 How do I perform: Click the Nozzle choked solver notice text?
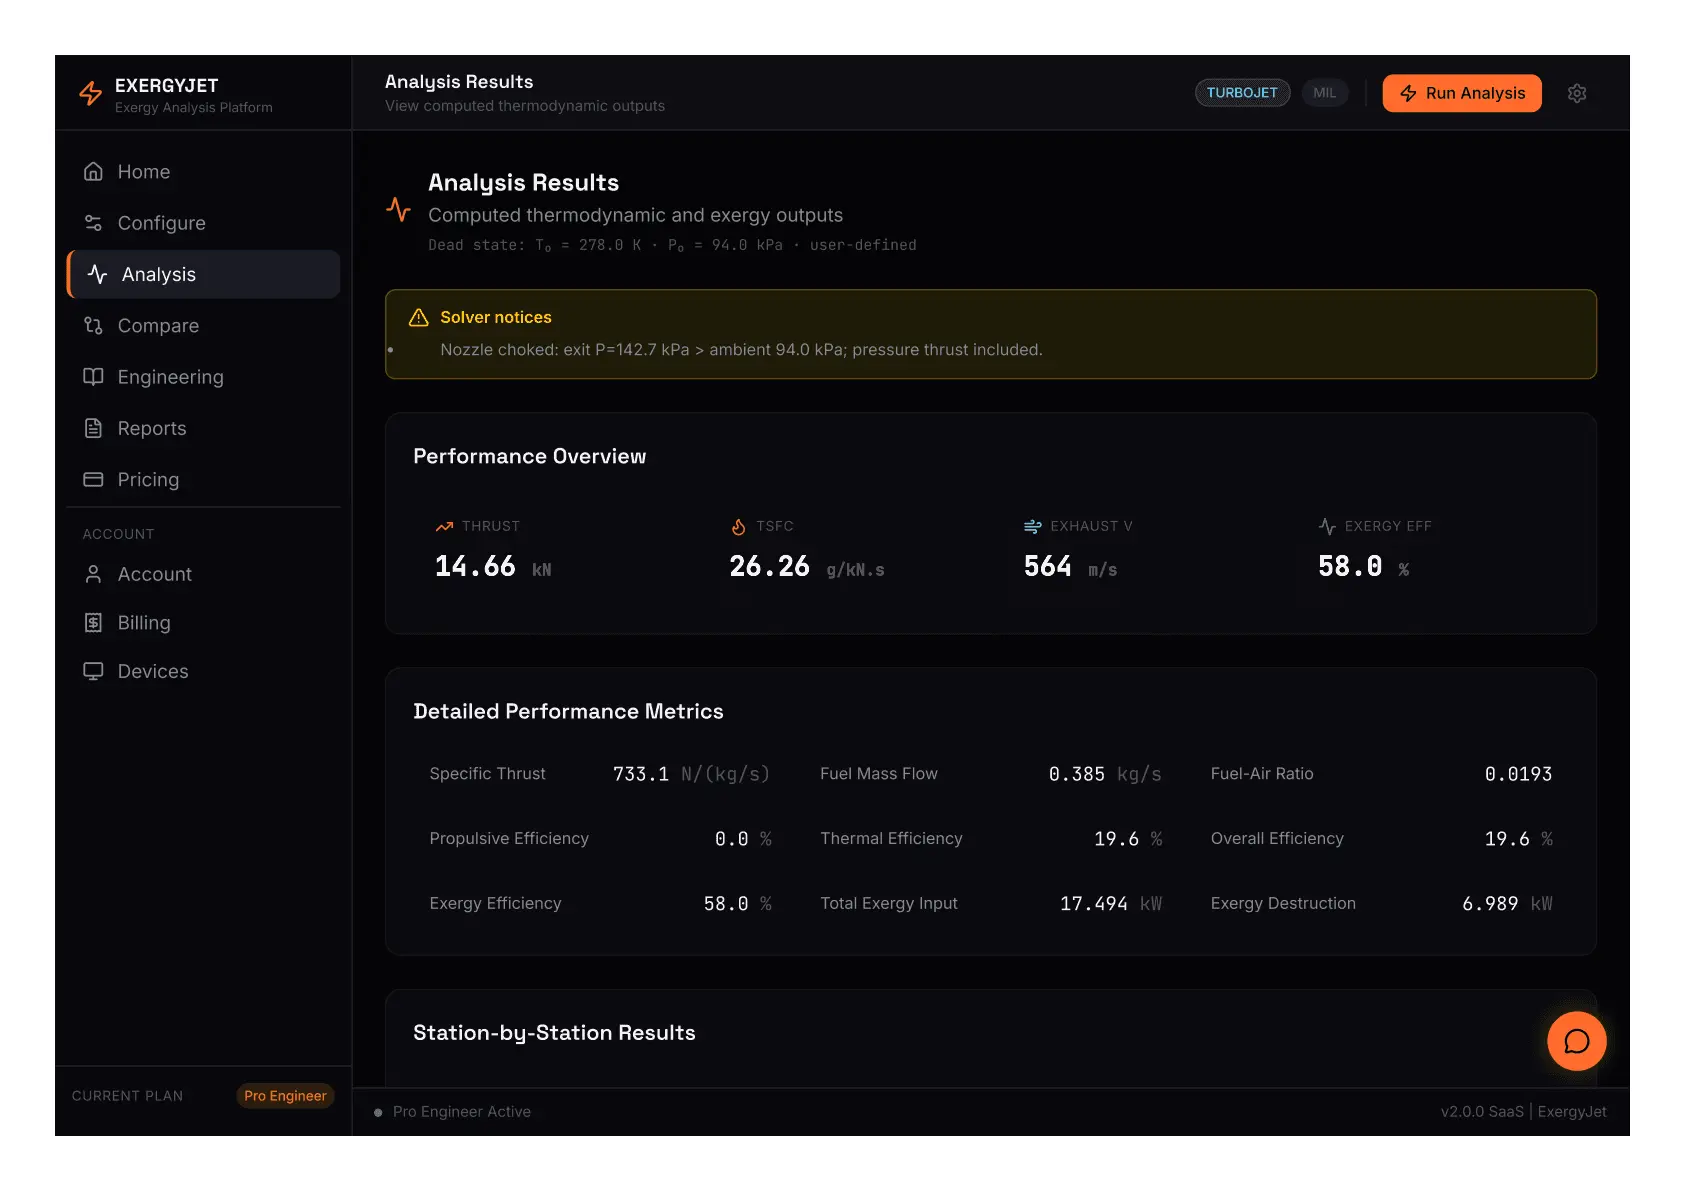click(741, 350)
